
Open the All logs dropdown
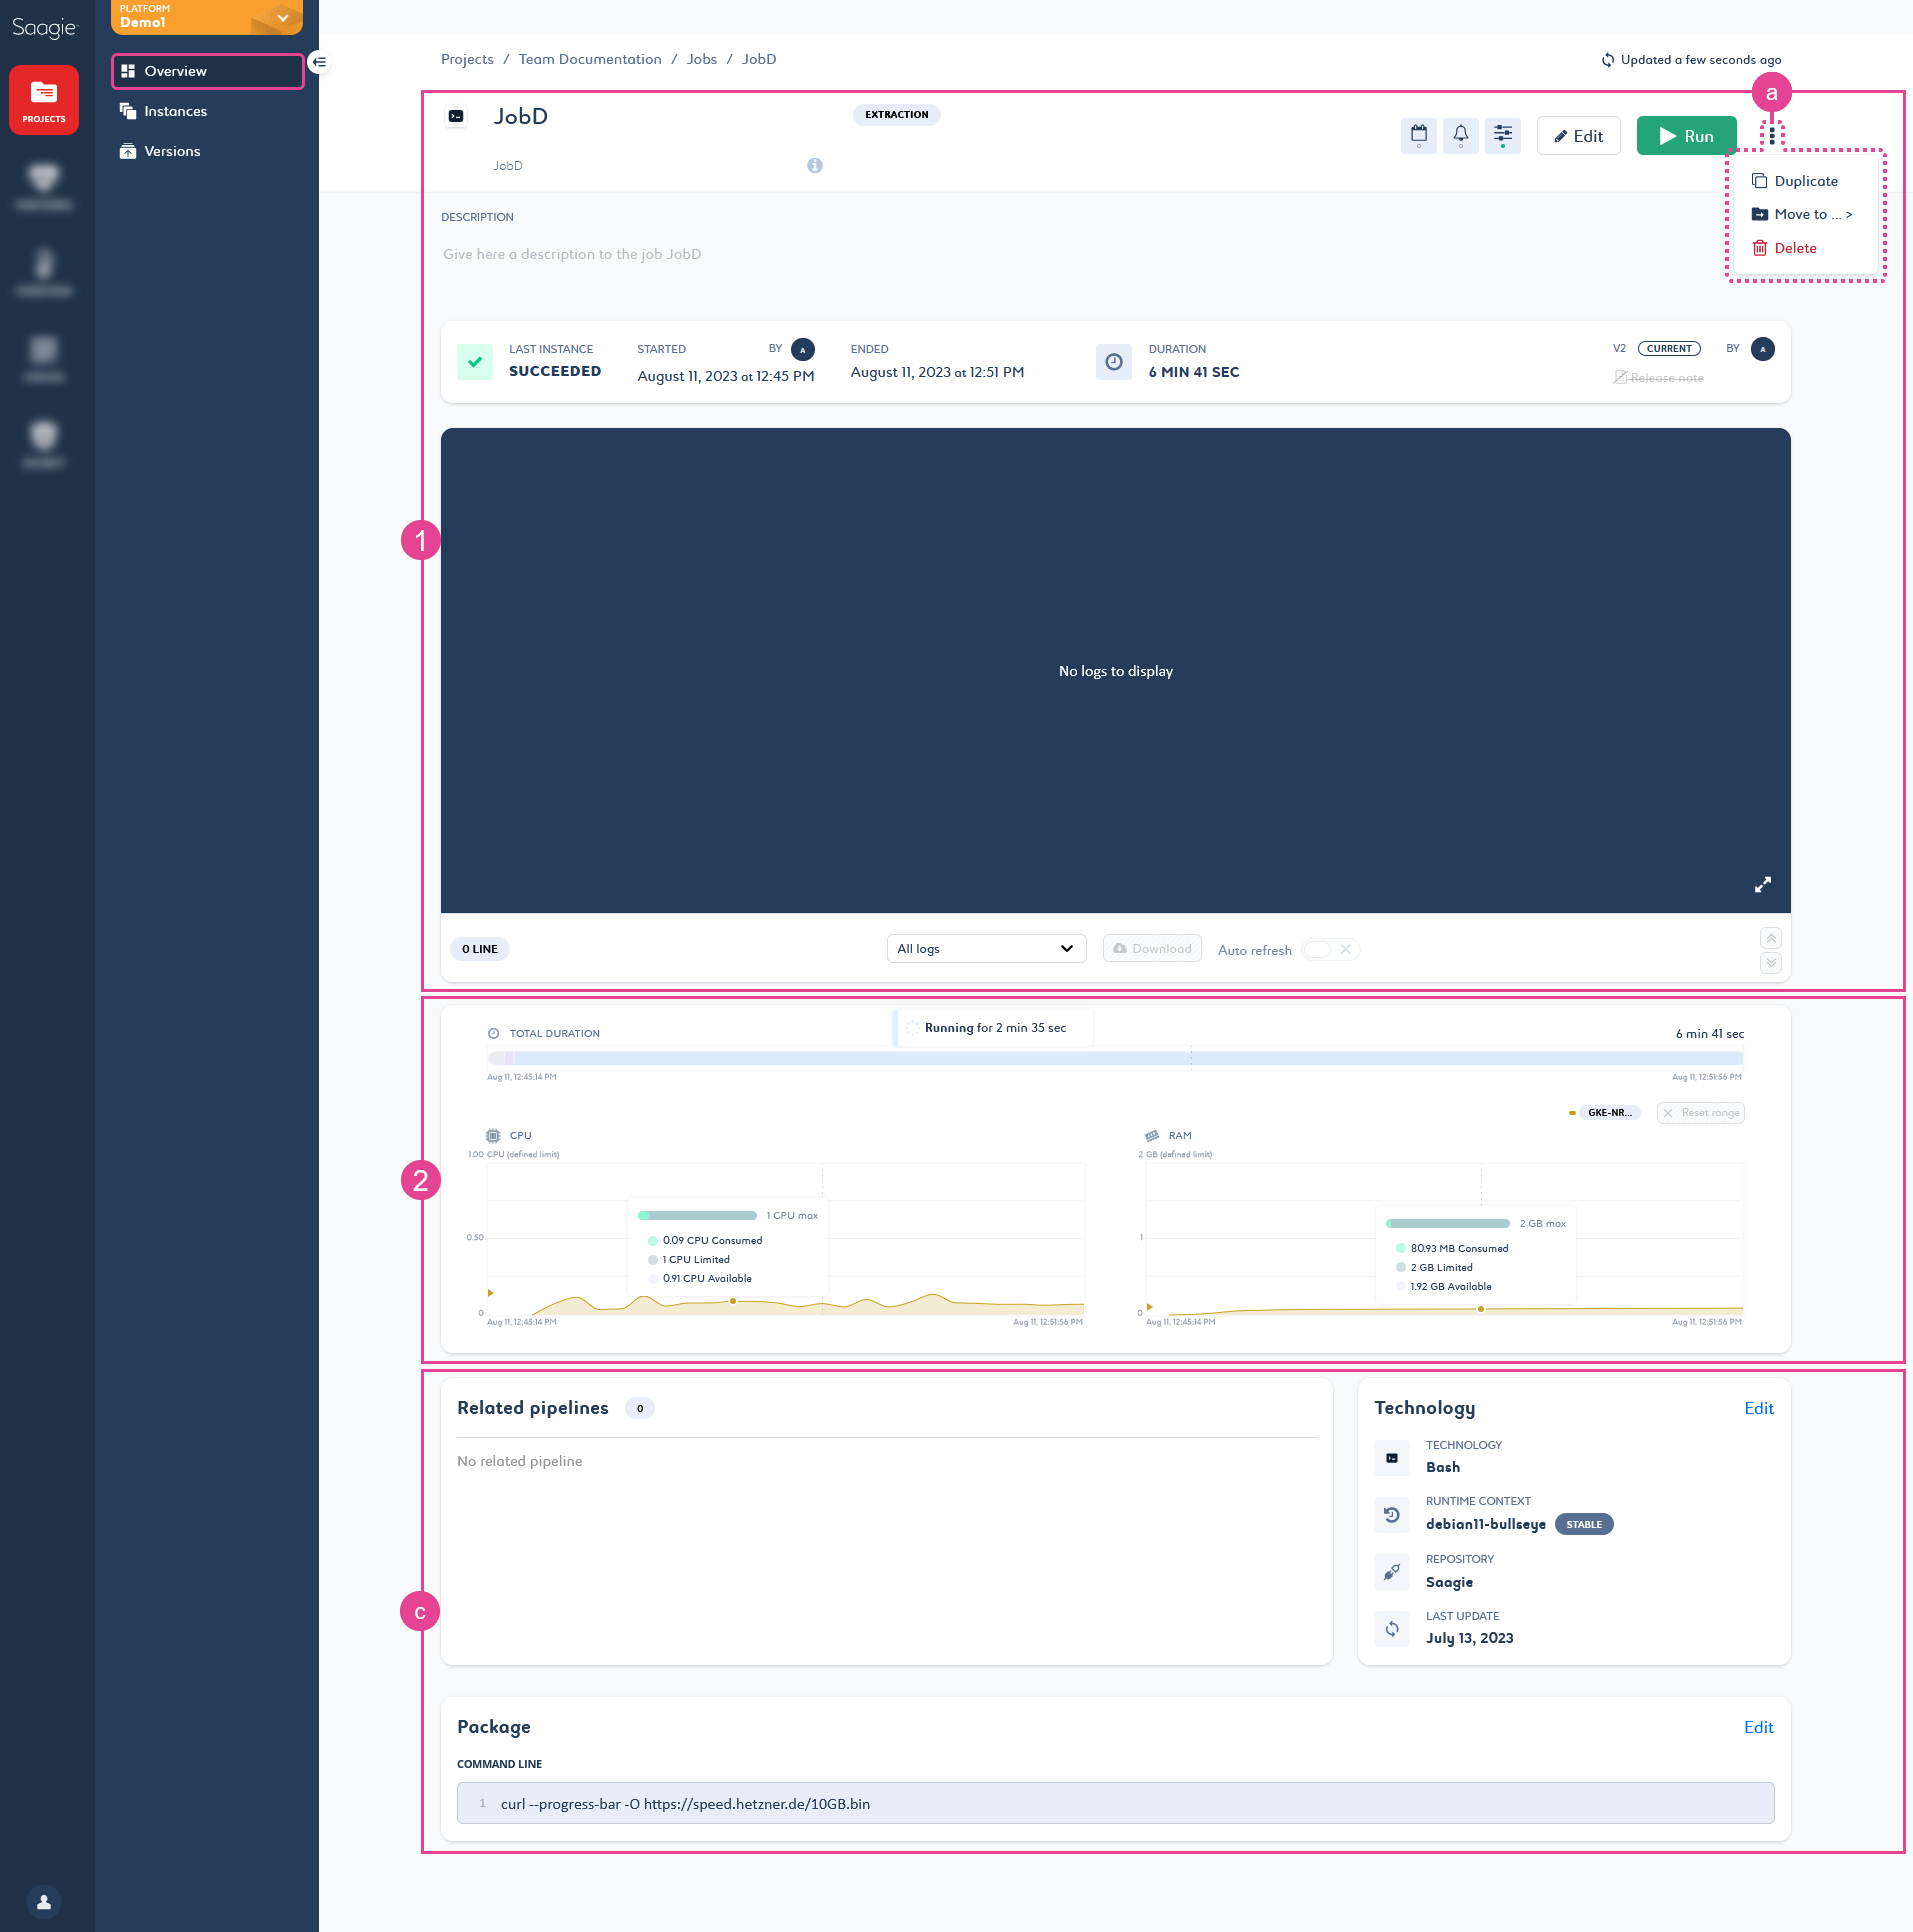(986, 949)
